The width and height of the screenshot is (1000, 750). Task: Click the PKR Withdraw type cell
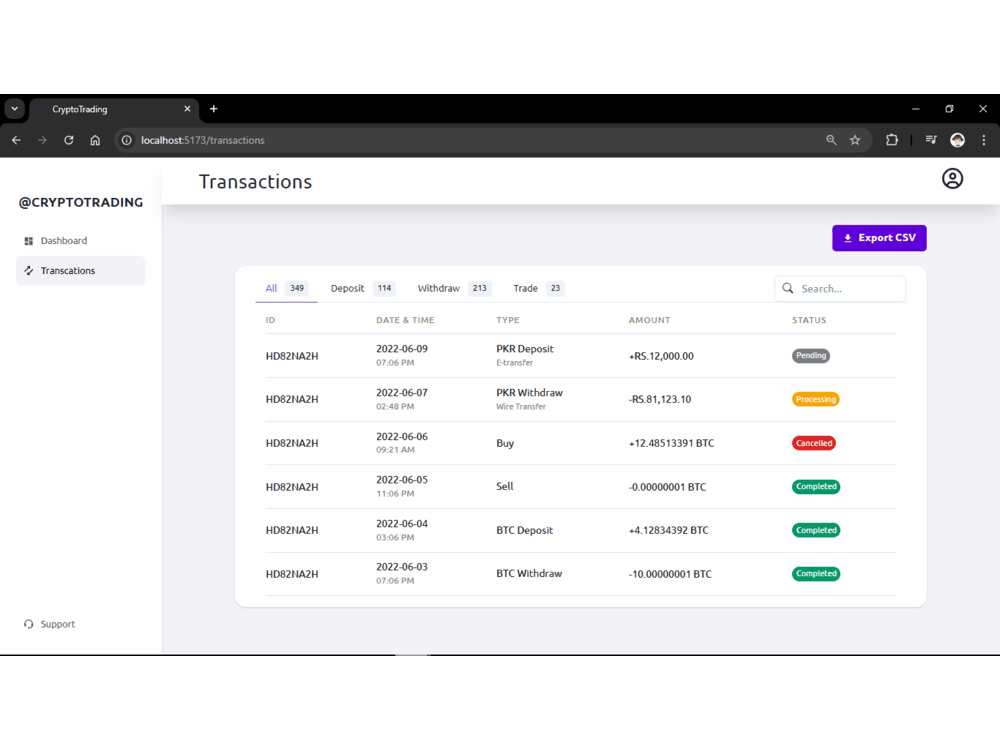pos(529,399)
